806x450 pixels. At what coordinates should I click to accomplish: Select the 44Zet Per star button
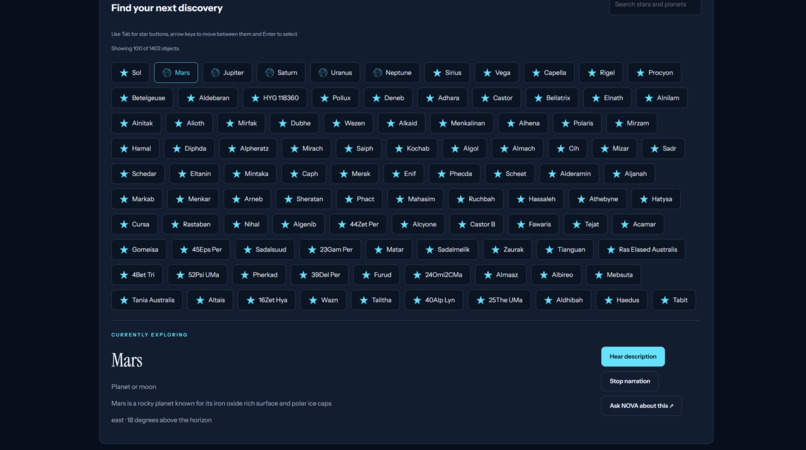(358, 224)
